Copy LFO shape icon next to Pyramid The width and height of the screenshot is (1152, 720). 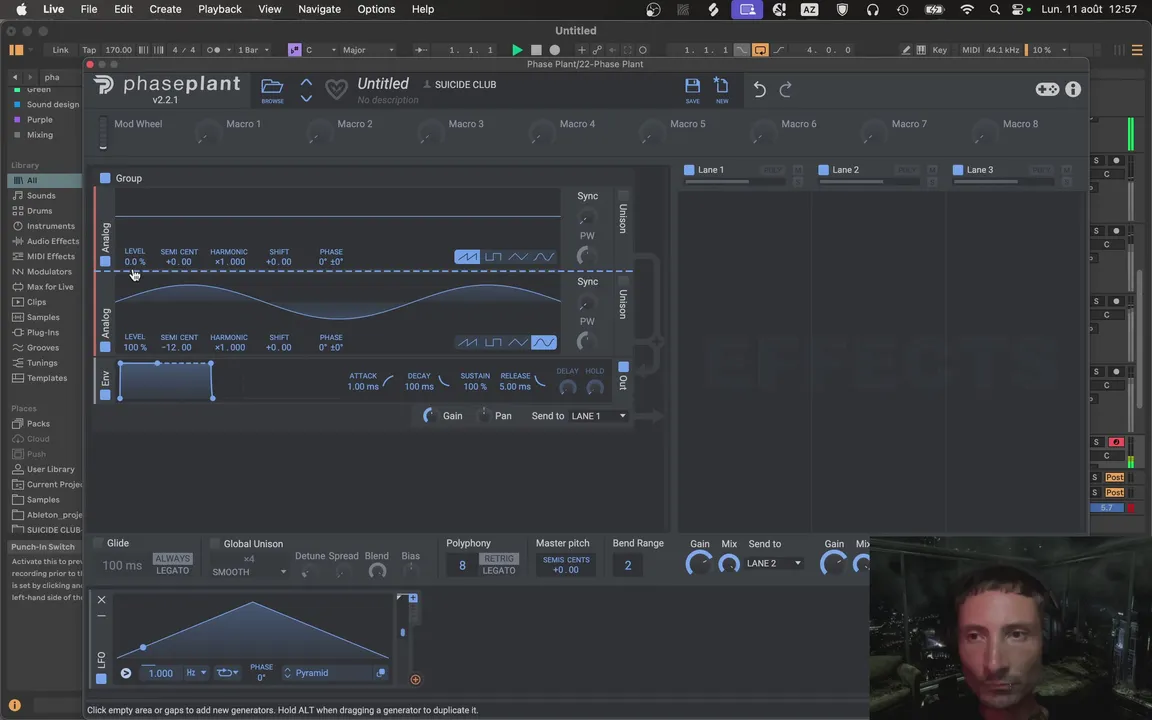pos(381,673)
